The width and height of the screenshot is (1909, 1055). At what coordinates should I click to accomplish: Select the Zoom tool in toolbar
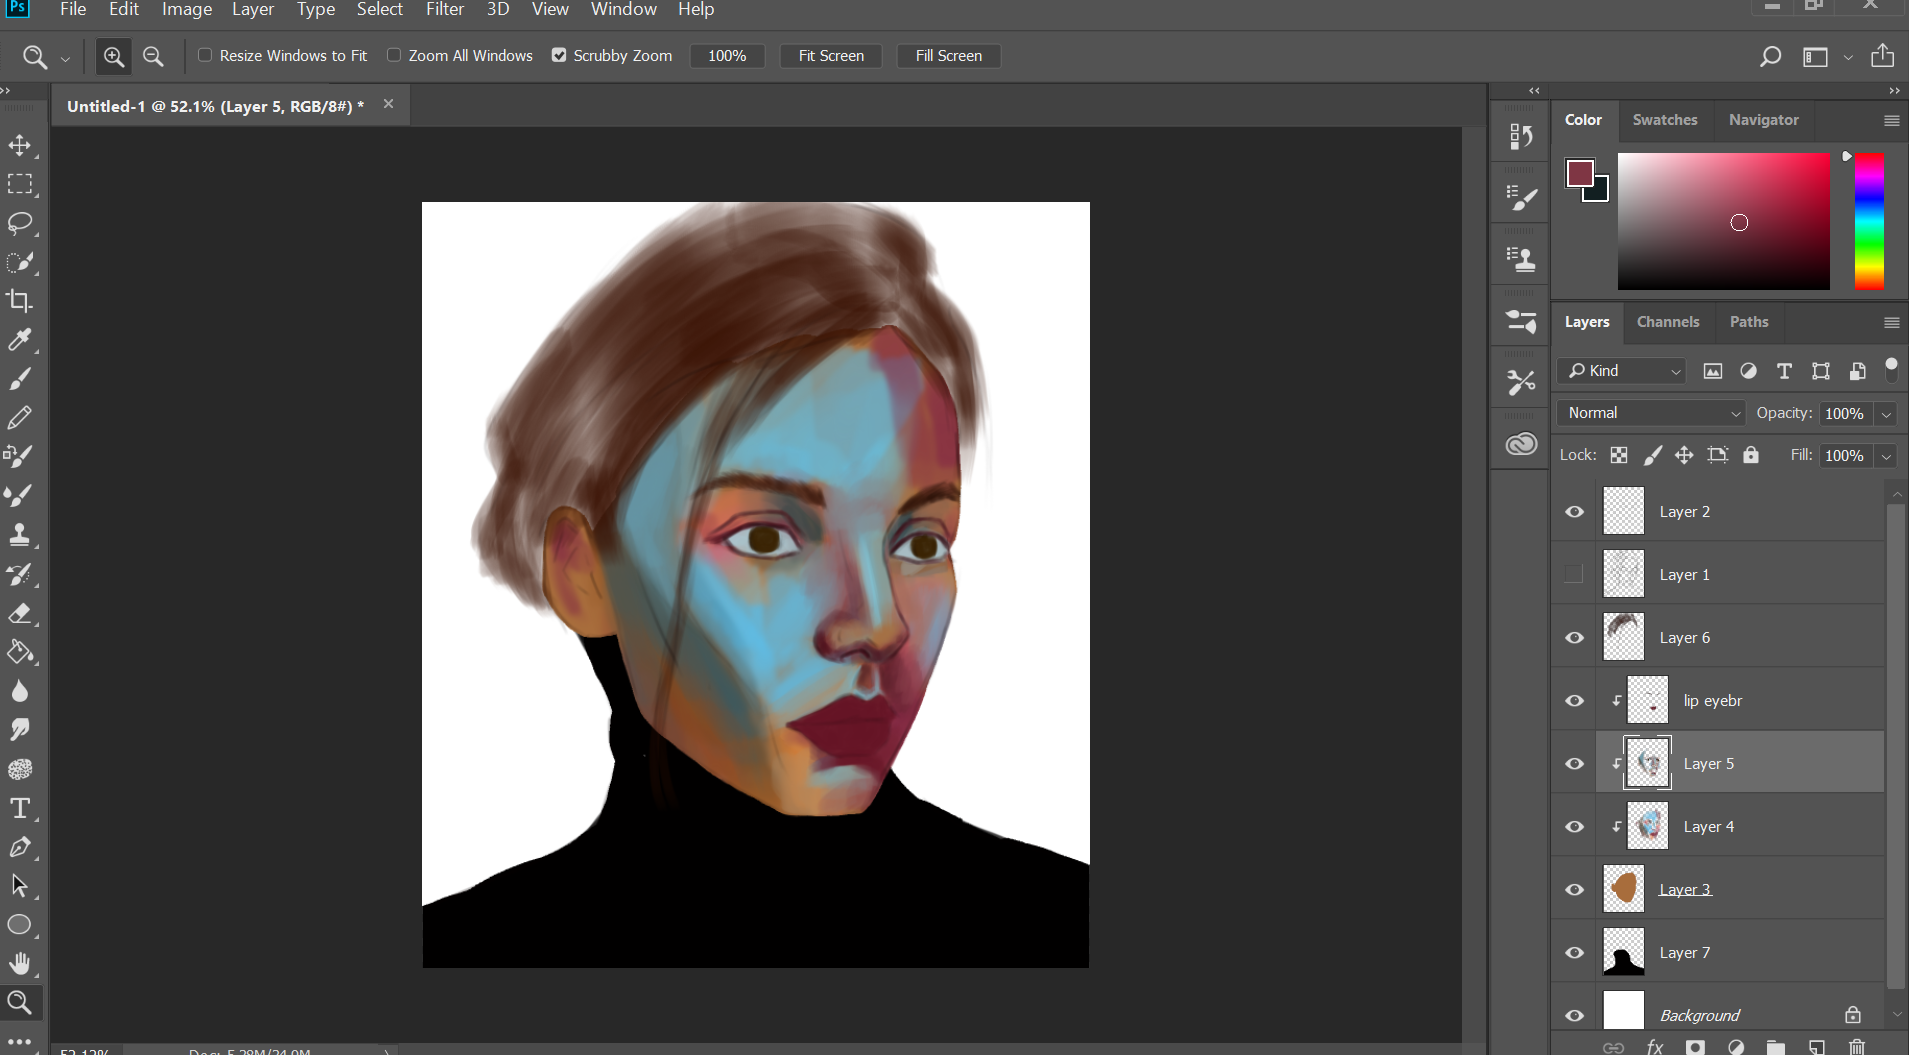[x=20, y=1002]
